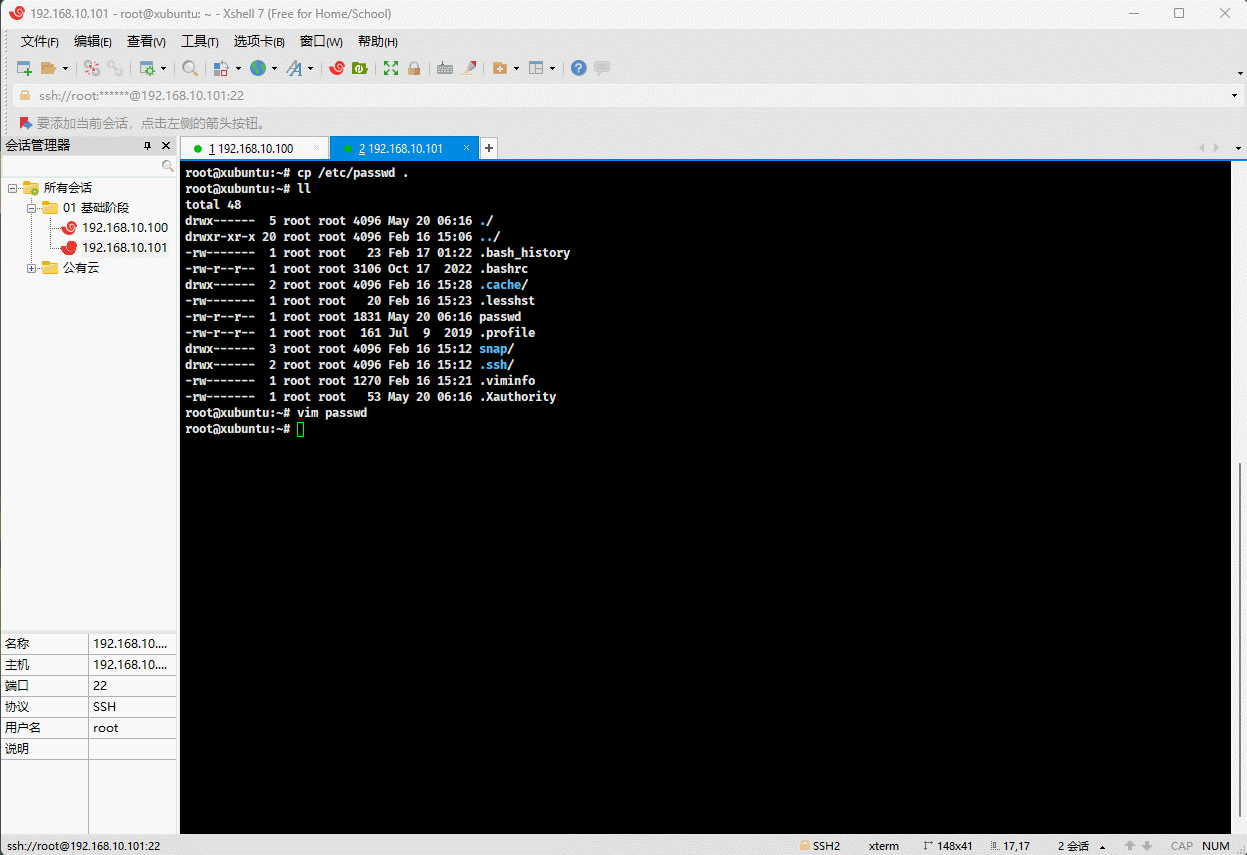Collapse the 所有会话 tree node

tap(13, 188)
